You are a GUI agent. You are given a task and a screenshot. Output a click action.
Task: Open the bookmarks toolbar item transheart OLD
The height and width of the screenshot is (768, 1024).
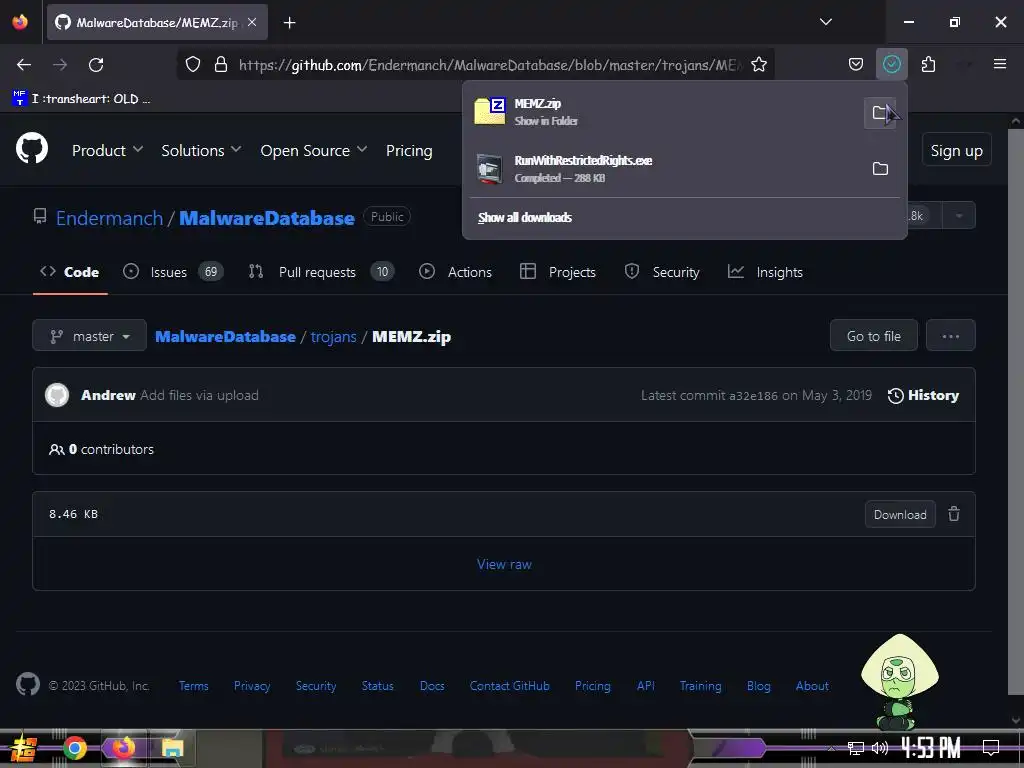click(x=82, y=99)
